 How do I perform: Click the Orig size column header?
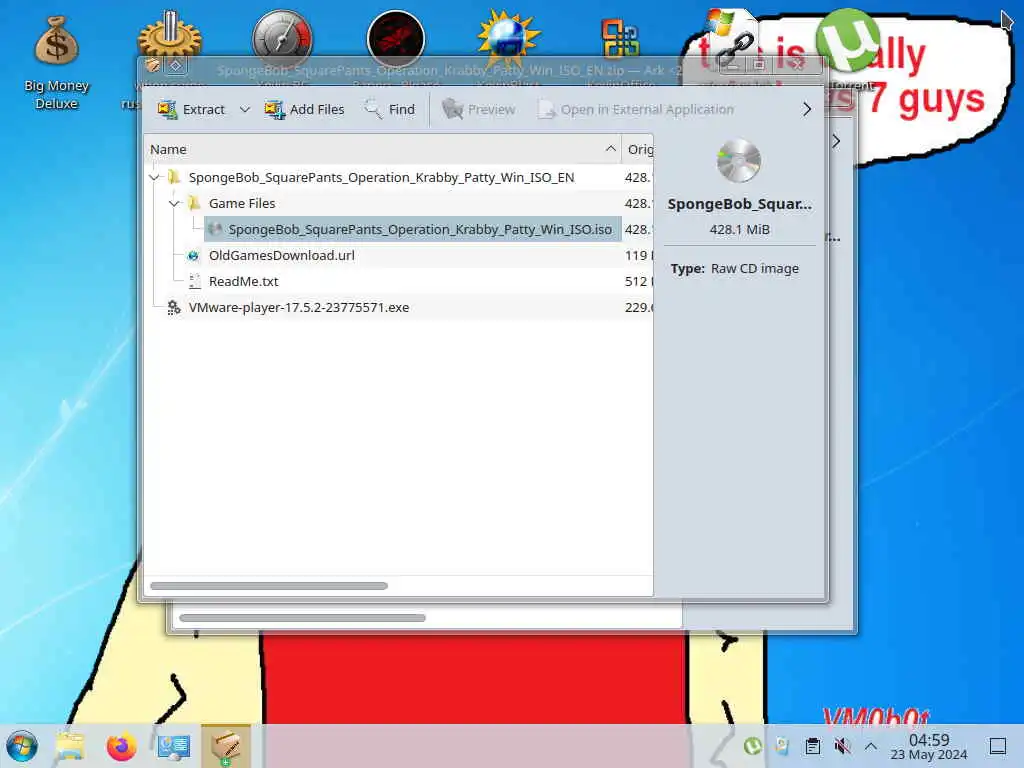point(637,150)
